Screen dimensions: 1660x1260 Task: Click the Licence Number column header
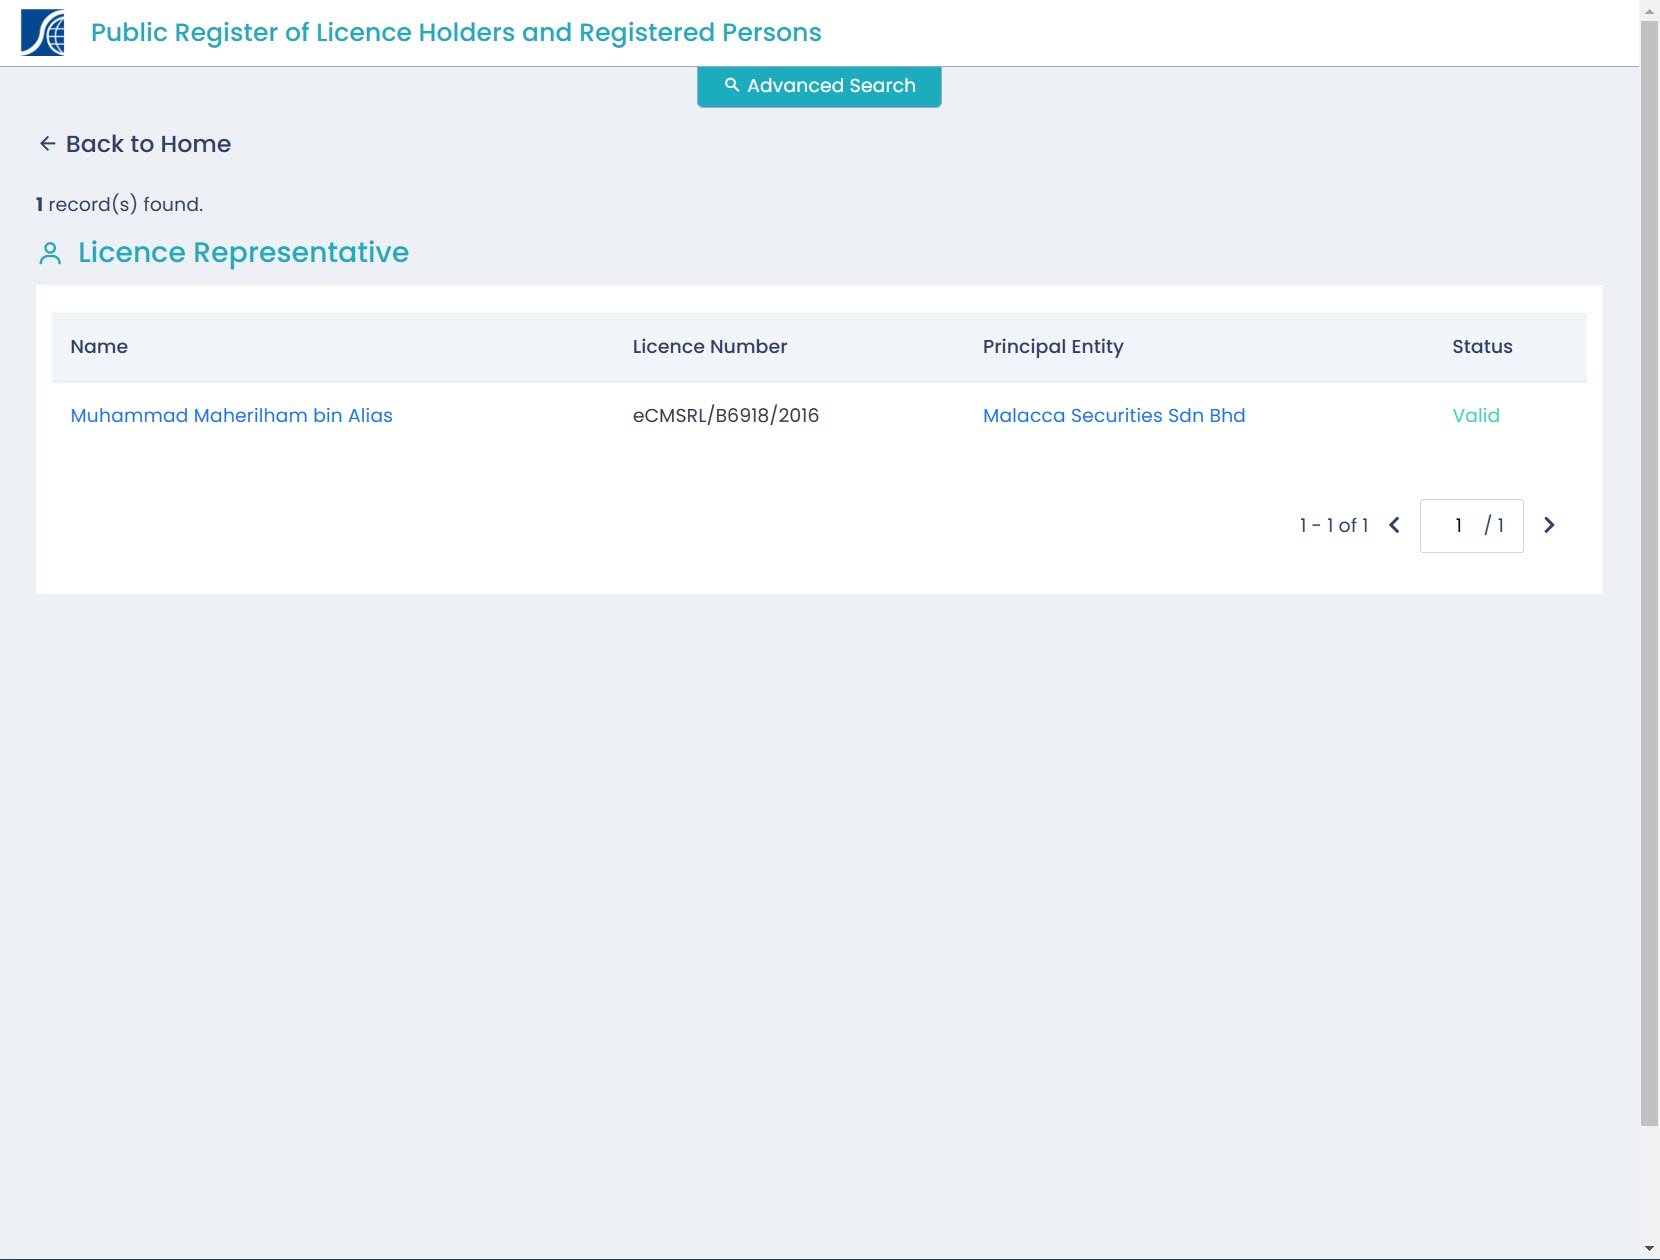[x=709, y=347]
